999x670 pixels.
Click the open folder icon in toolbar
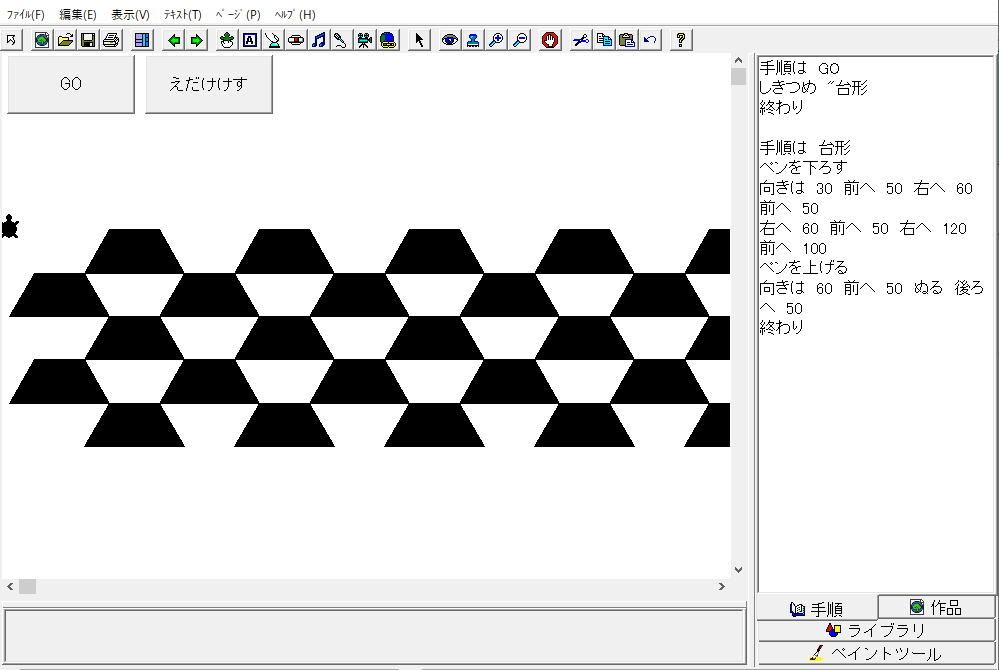pos(65,40)
